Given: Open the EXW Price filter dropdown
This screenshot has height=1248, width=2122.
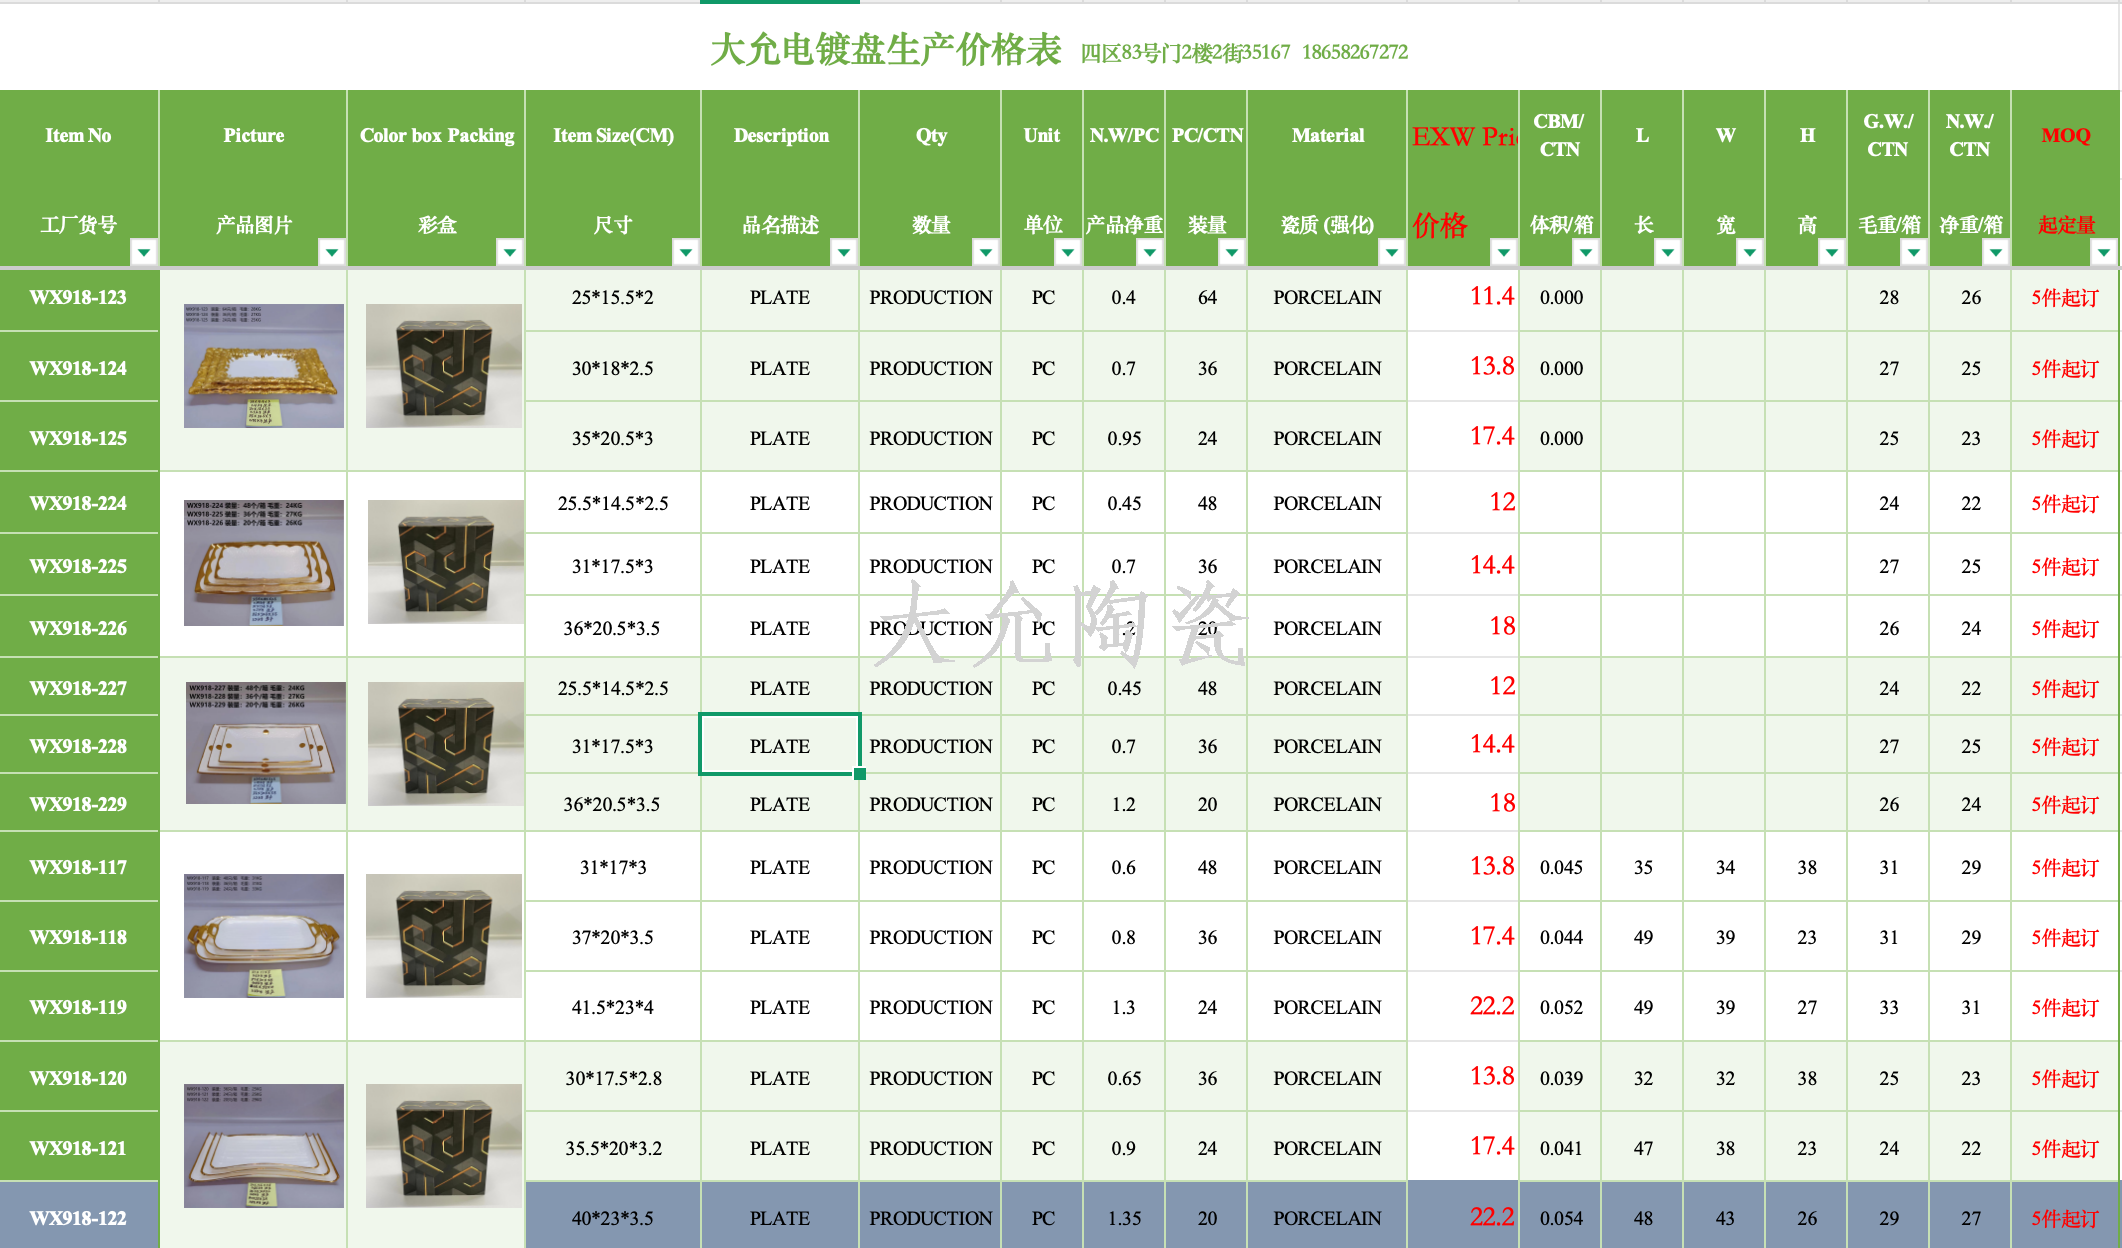Looking at the screenshot, I should tap(1504, 252).
